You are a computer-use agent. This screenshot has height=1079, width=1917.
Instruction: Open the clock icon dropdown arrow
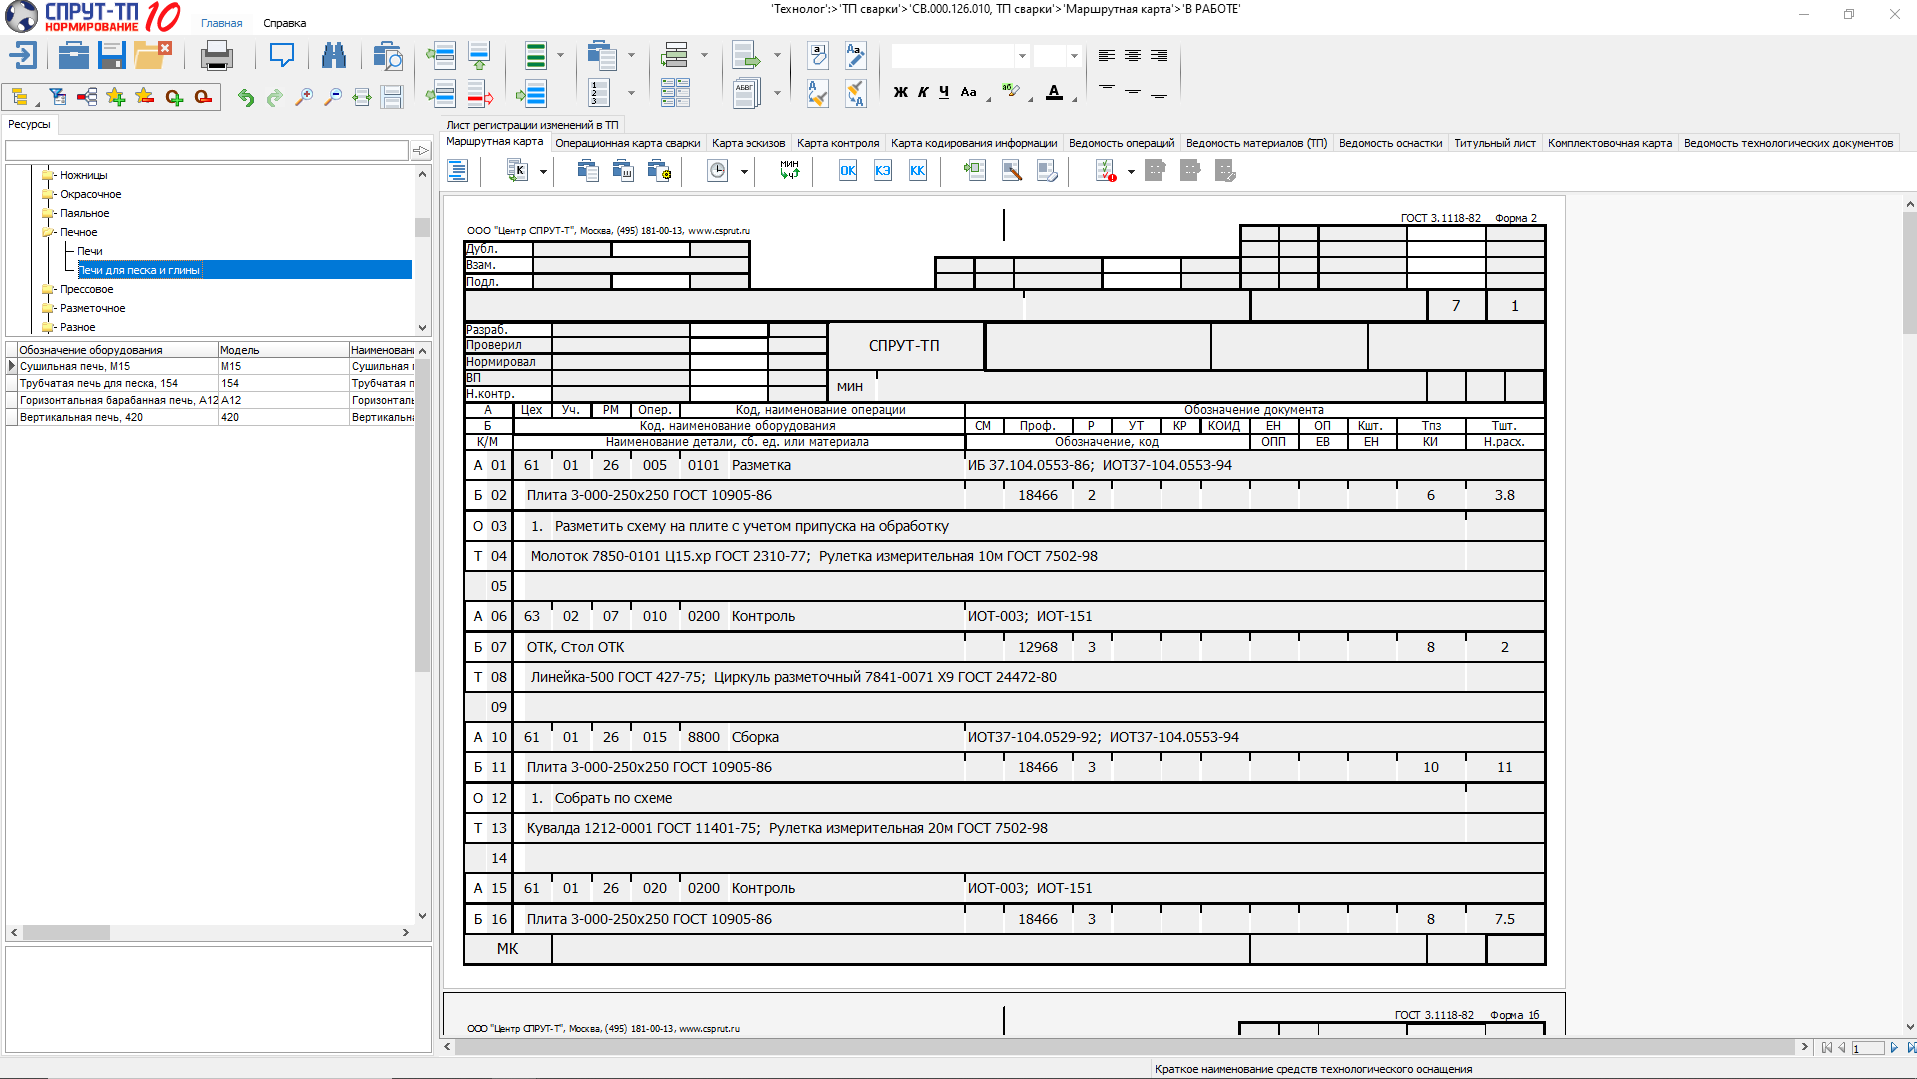point(744,172)
